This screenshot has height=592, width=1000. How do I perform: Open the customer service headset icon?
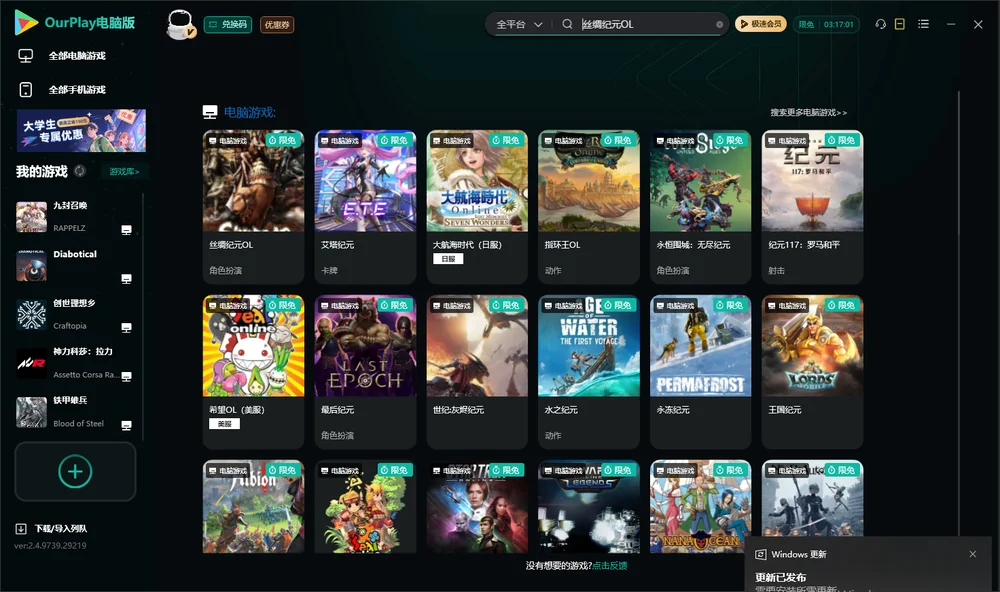pos(880,24)
